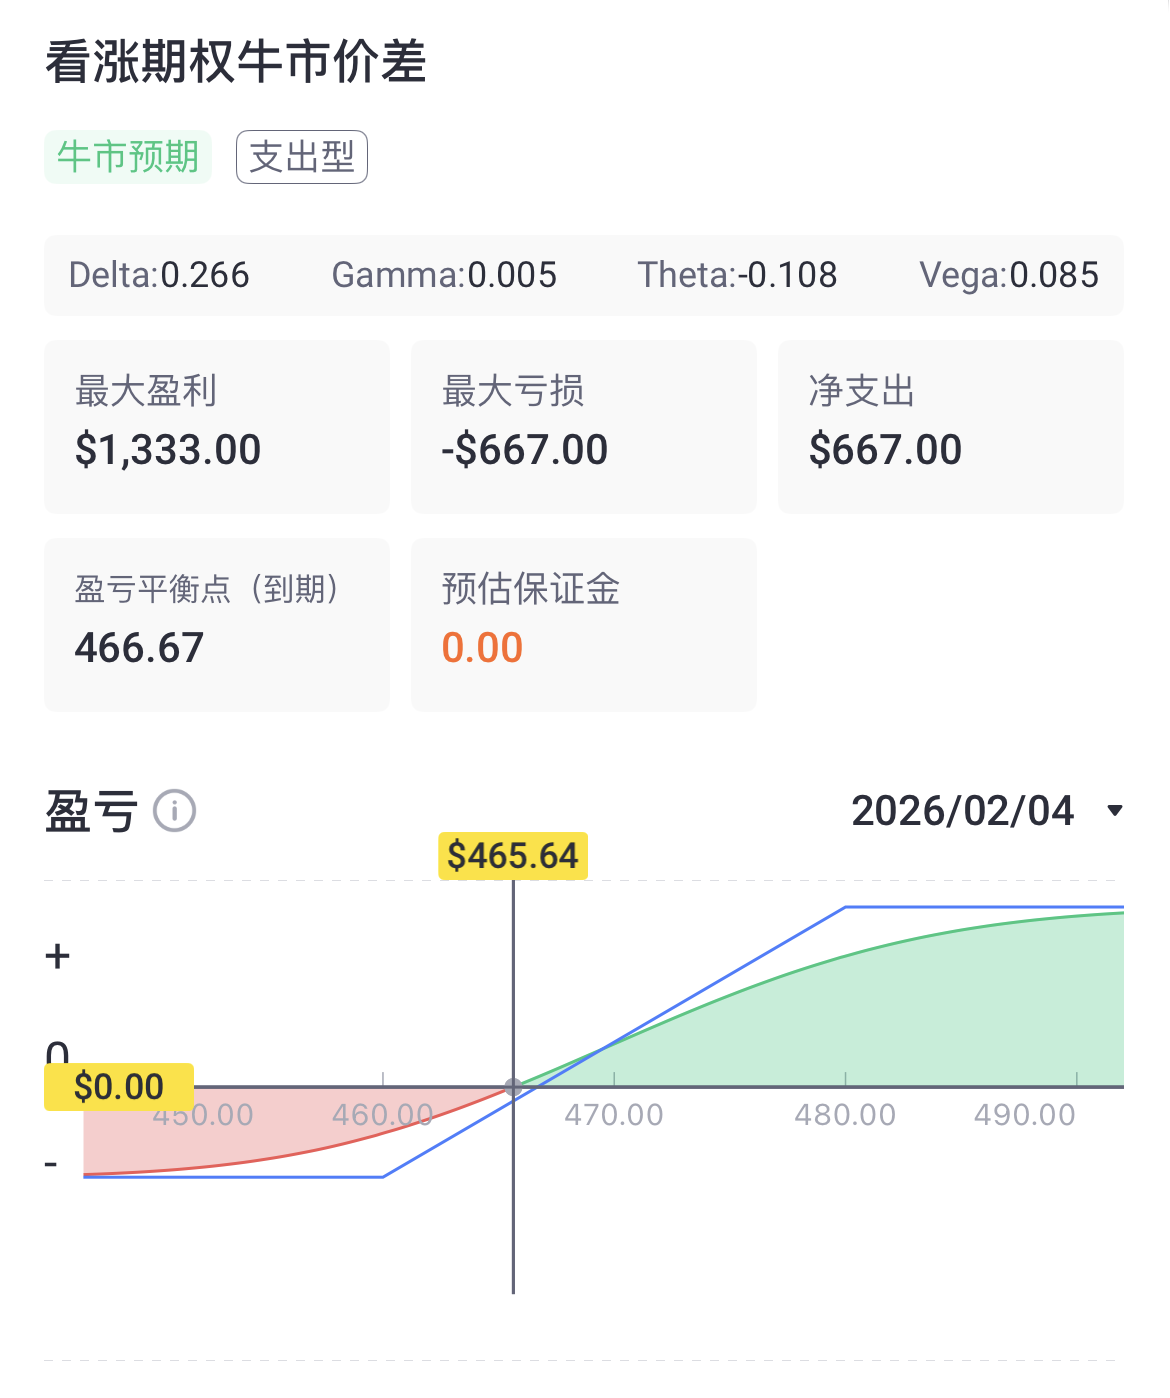
Task: Click the minus sign on chart axis
Action: (x=51, y=1164)
